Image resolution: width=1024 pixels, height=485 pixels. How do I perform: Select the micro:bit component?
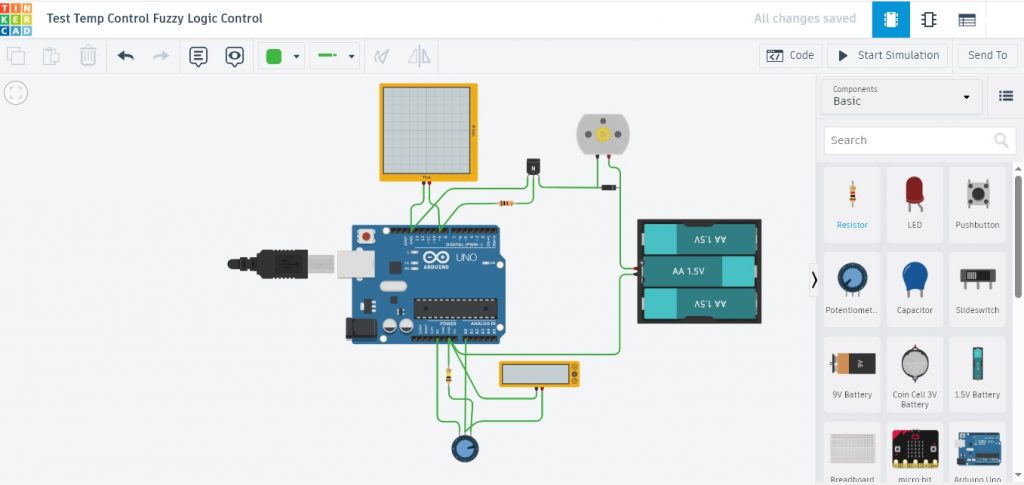tap(915, 453)
